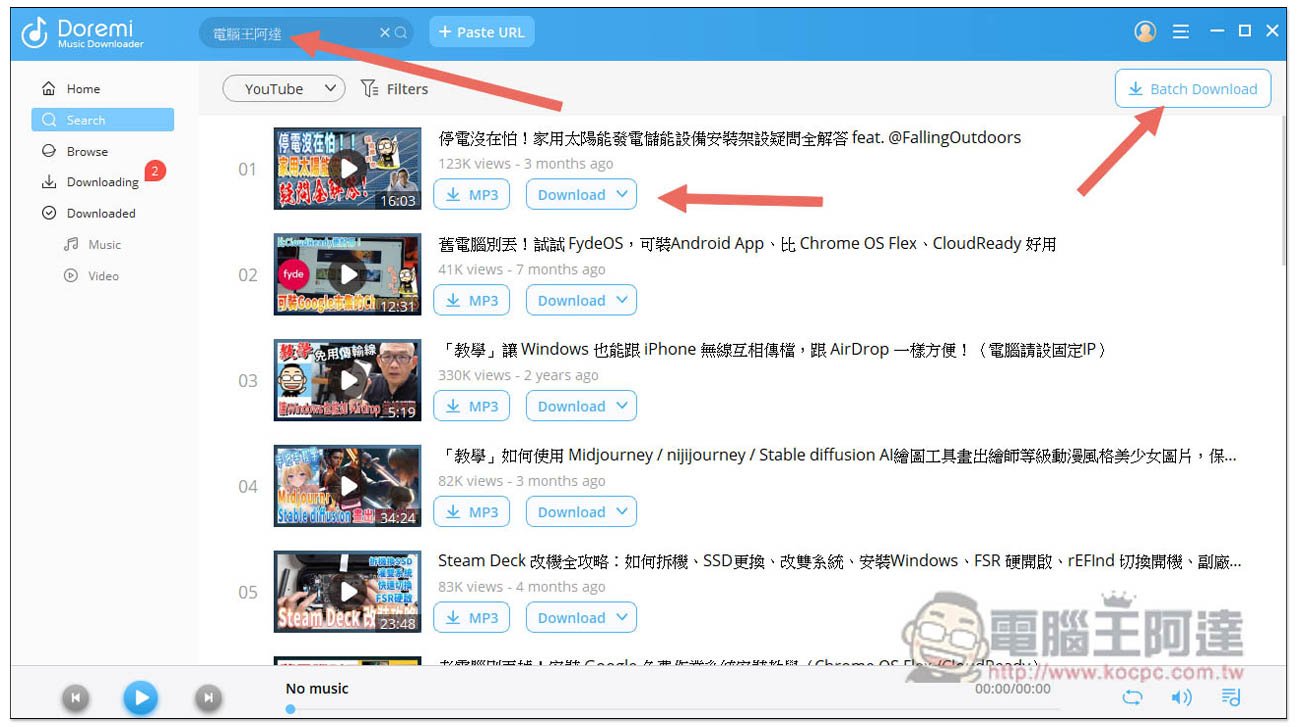Expand Download options for result 01
The height and width of the screenshot is (727, 1297).
(x=581, y=195)
